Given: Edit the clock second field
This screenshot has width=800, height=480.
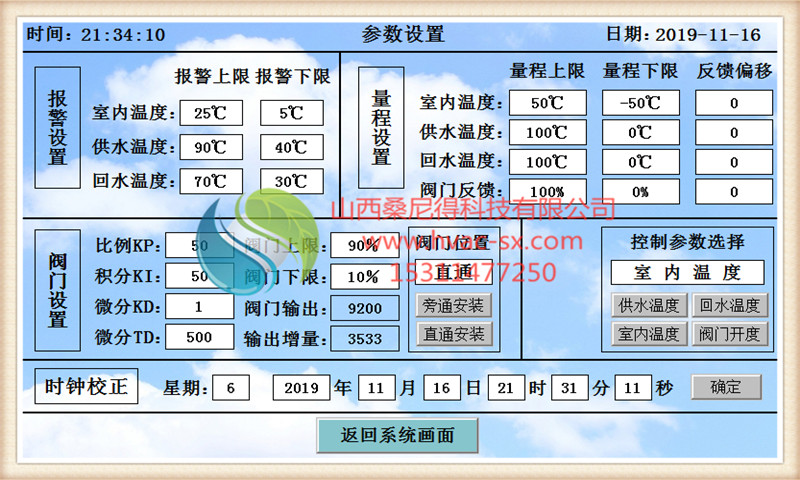Looking at the screenshot, I should (x=632, y=388).
